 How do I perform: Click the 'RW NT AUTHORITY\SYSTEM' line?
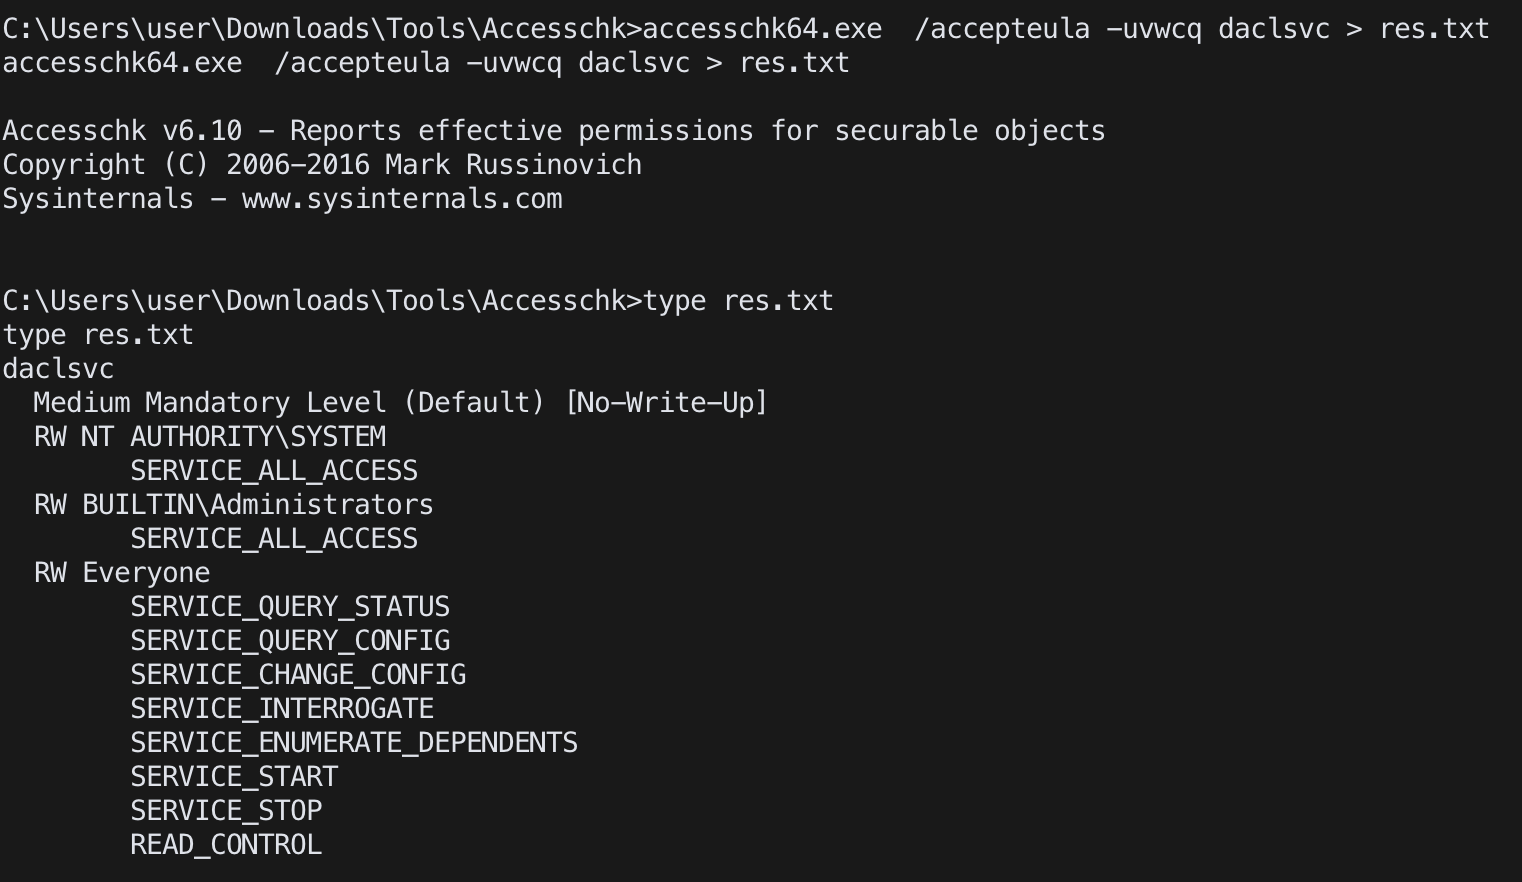(x=210, y=437)
